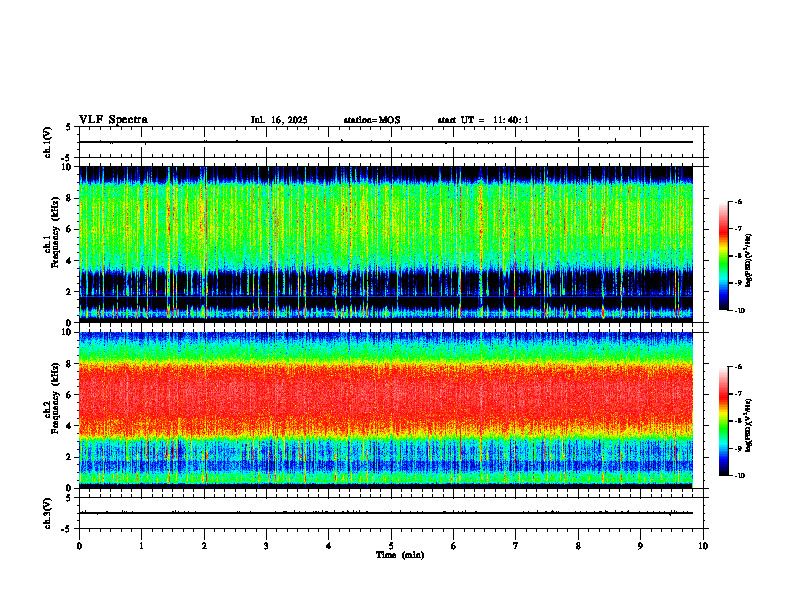The height and width of the screenshot is (612, 792).
Task: Click time axis tick label 0
Action: [x=79, y=546]
